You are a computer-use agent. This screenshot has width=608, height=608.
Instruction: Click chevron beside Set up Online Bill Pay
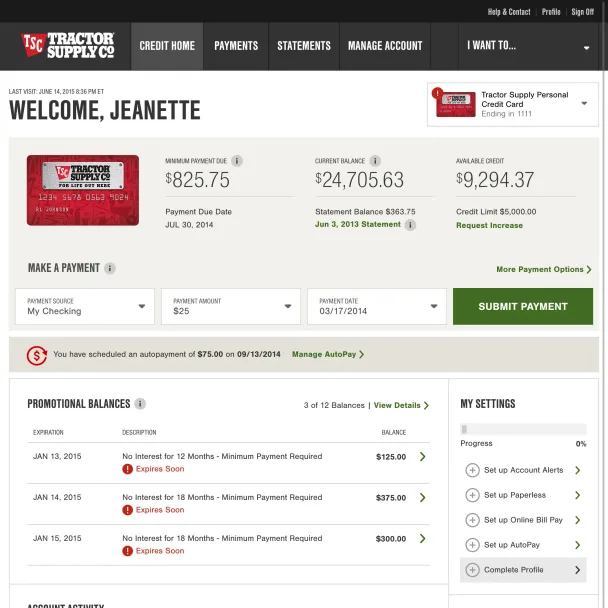pyautogui.click(x=578, y=520)
